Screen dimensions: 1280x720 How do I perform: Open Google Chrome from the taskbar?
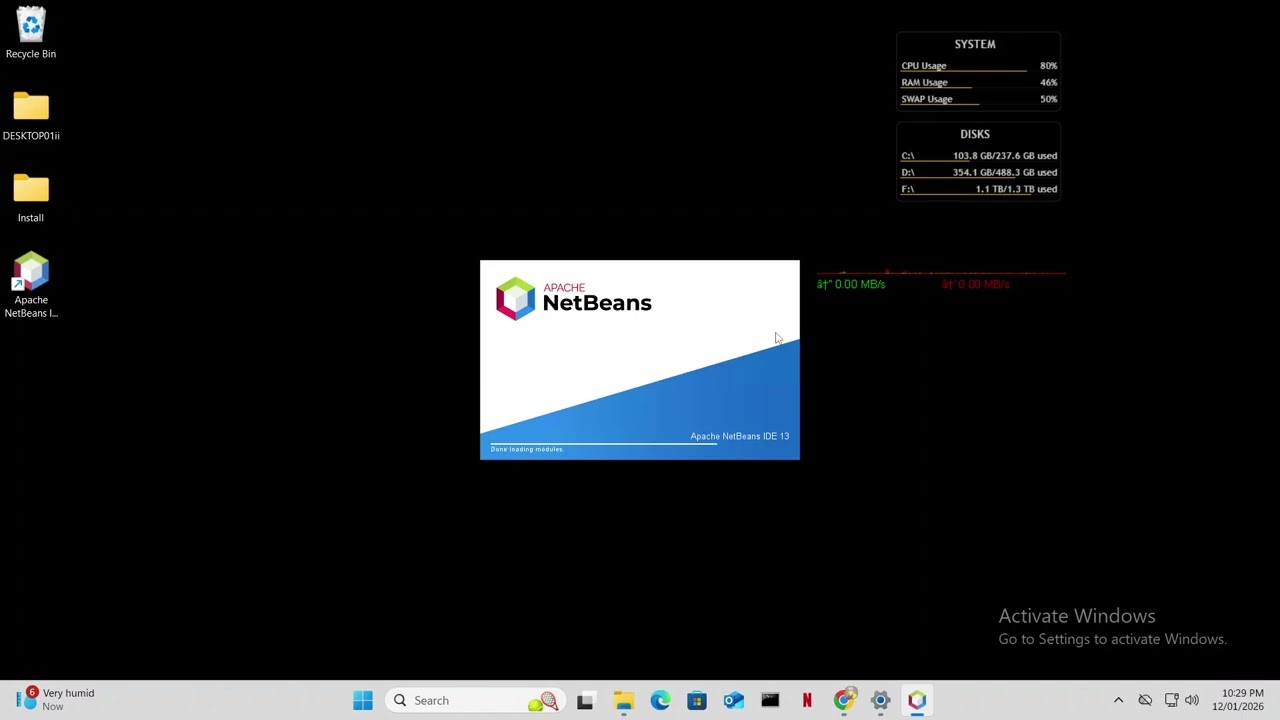tap(844, 700)
